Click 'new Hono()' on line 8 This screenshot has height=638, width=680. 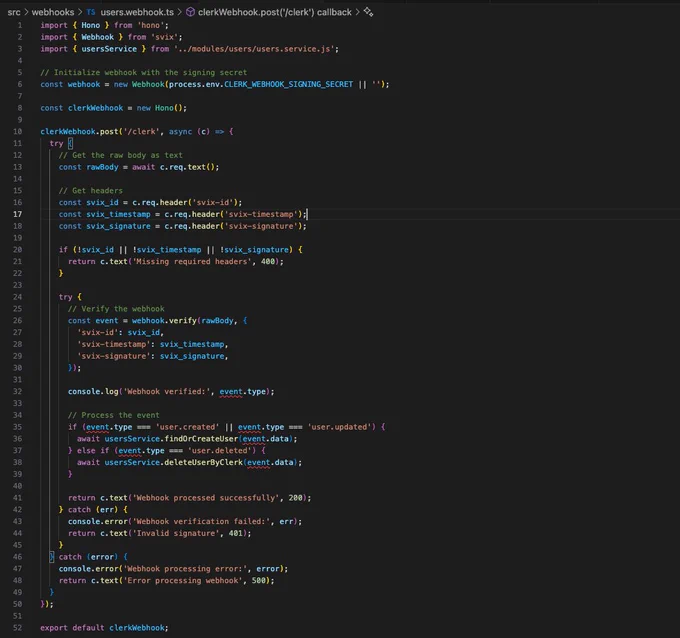(x=161, y=108)
